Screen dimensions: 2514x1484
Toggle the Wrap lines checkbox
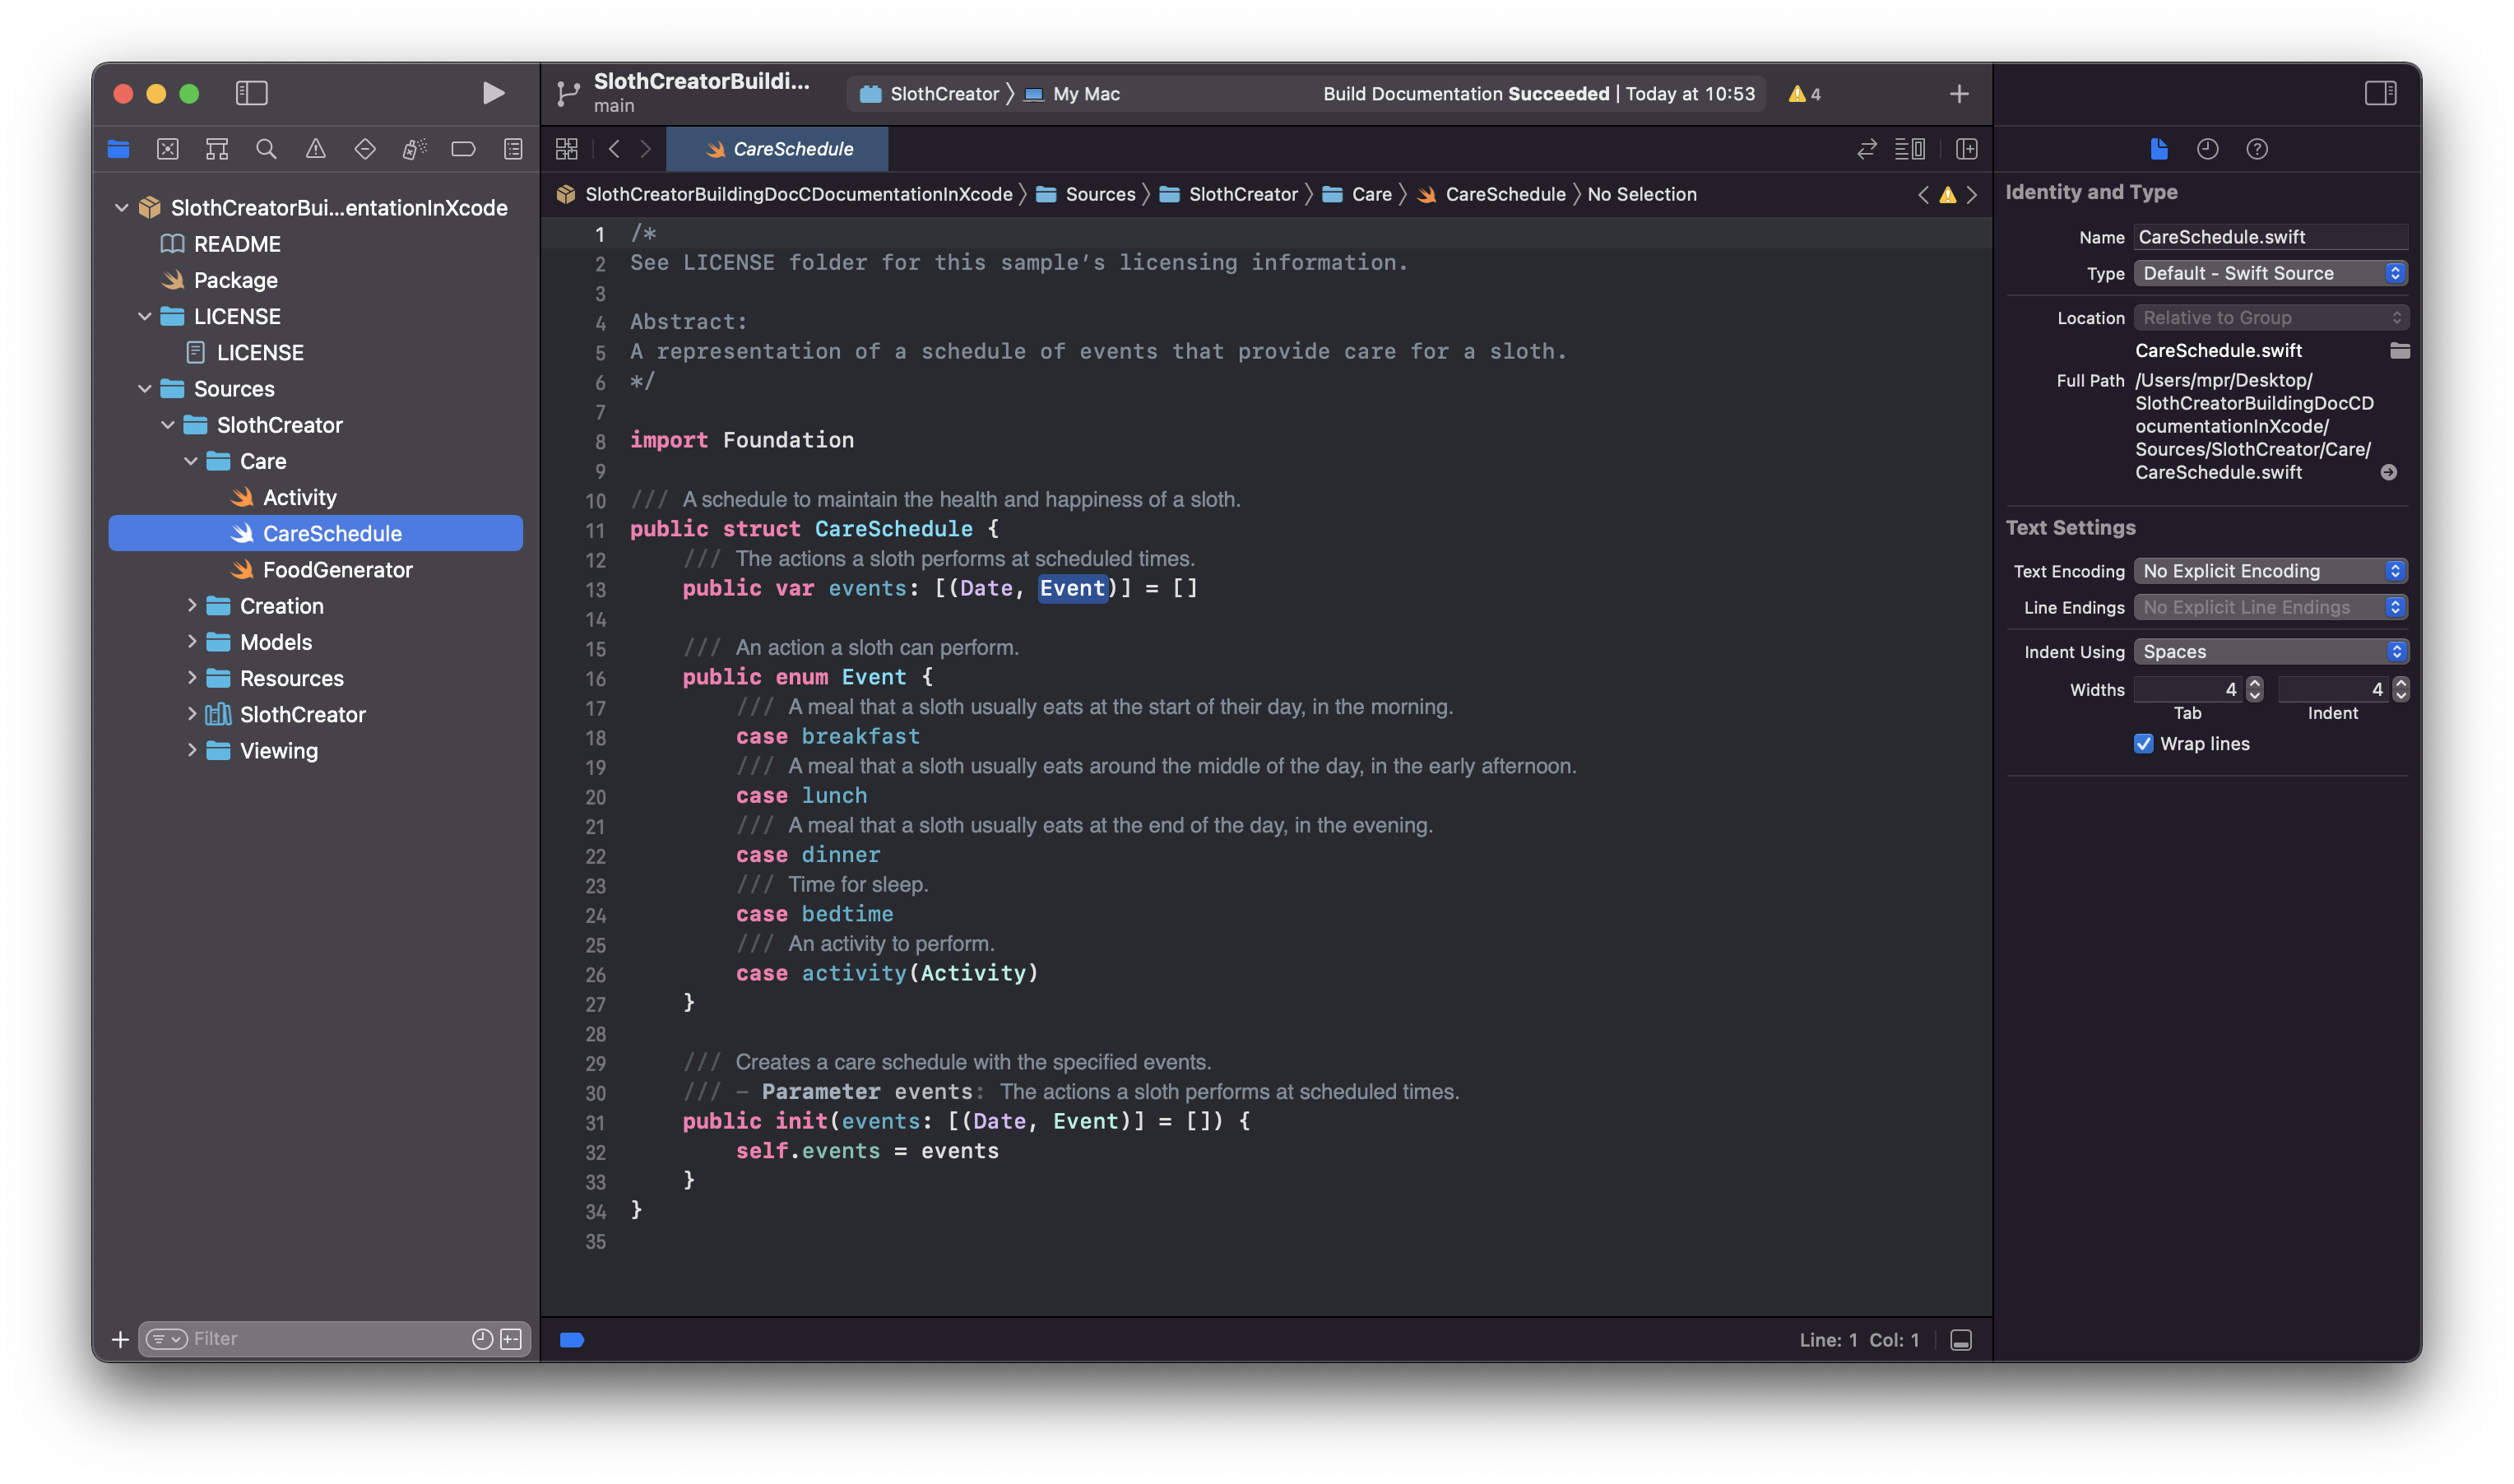(x=2143, y=743)
